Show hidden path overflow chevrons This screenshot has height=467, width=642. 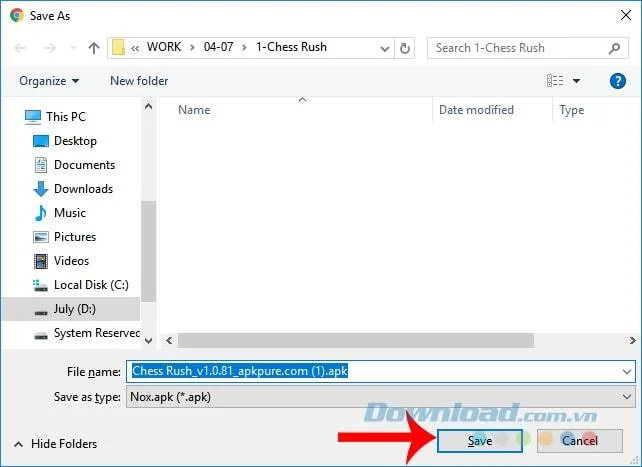point(135,48)
